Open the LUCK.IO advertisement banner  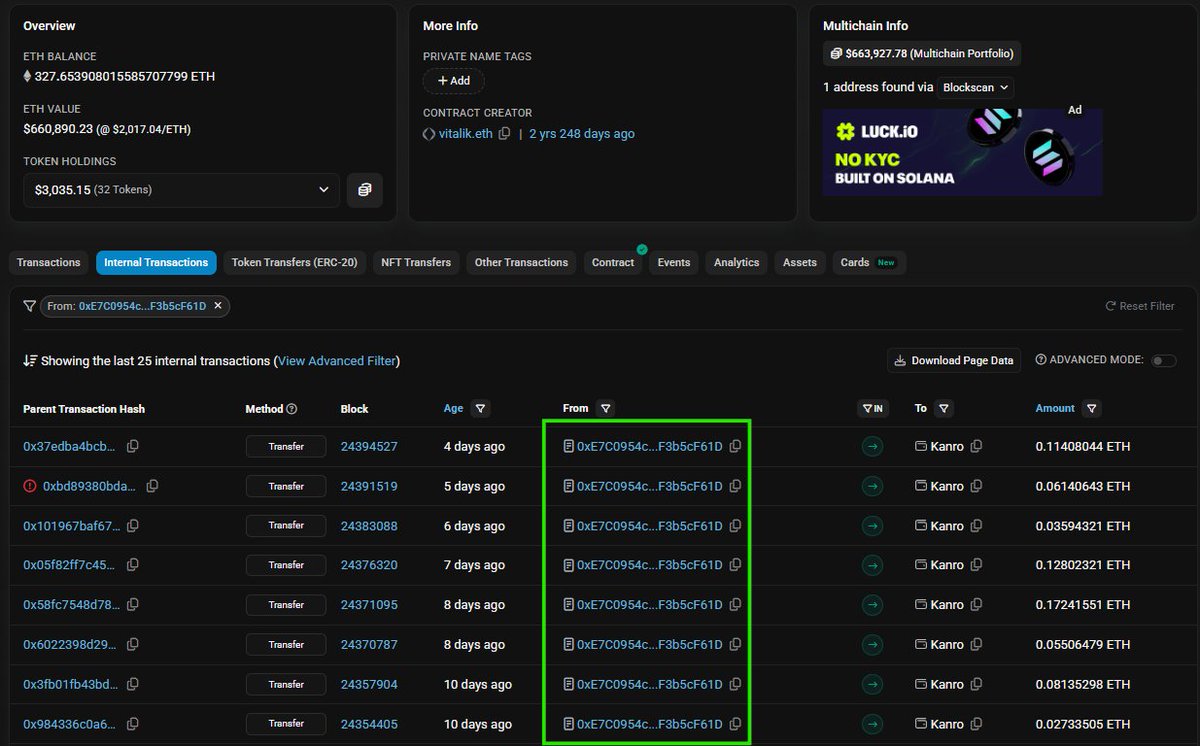962,152
